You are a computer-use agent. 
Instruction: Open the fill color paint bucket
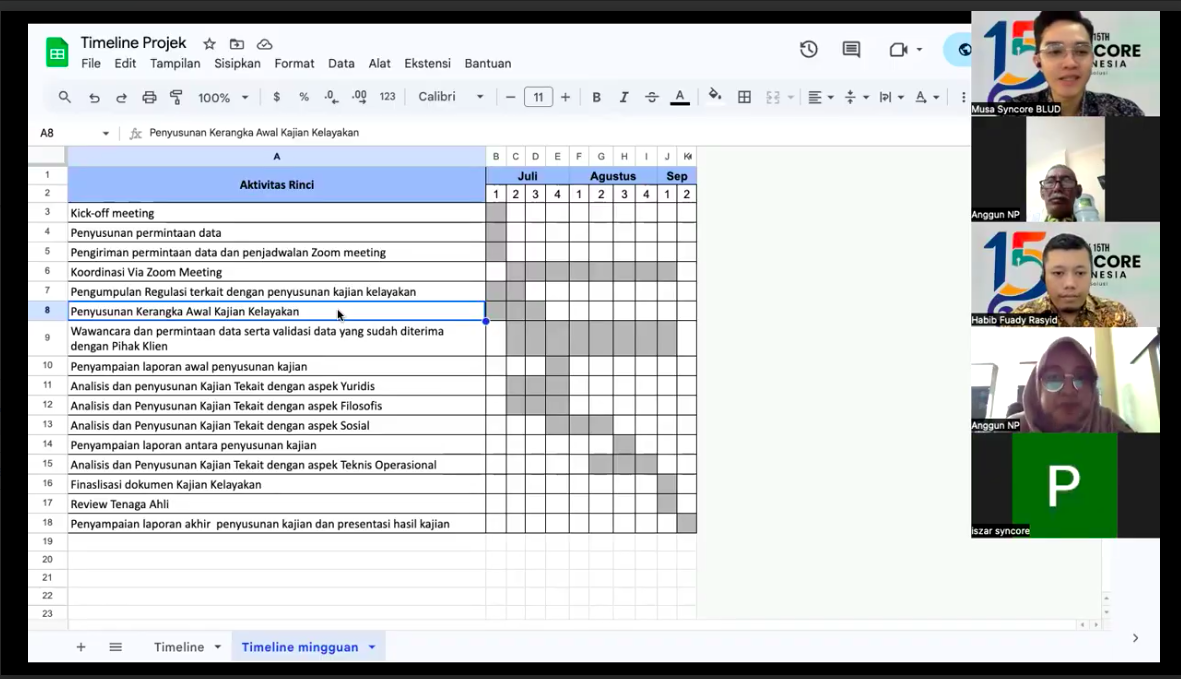(714, 96)
